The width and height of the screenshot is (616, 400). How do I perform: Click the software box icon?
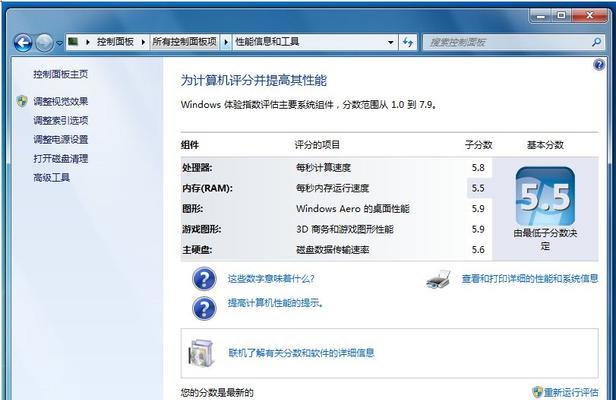click(202, 353)
